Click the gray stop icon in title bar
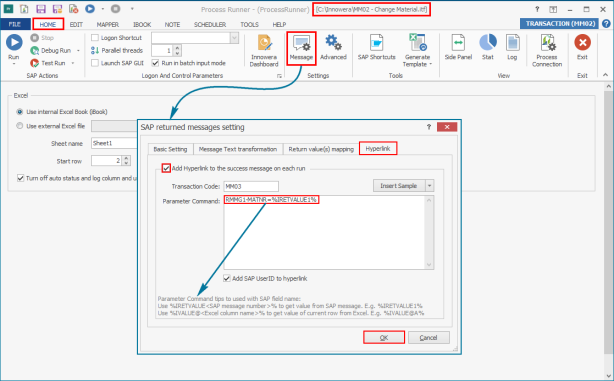This screenshot has width=614, height=381. 115,9
